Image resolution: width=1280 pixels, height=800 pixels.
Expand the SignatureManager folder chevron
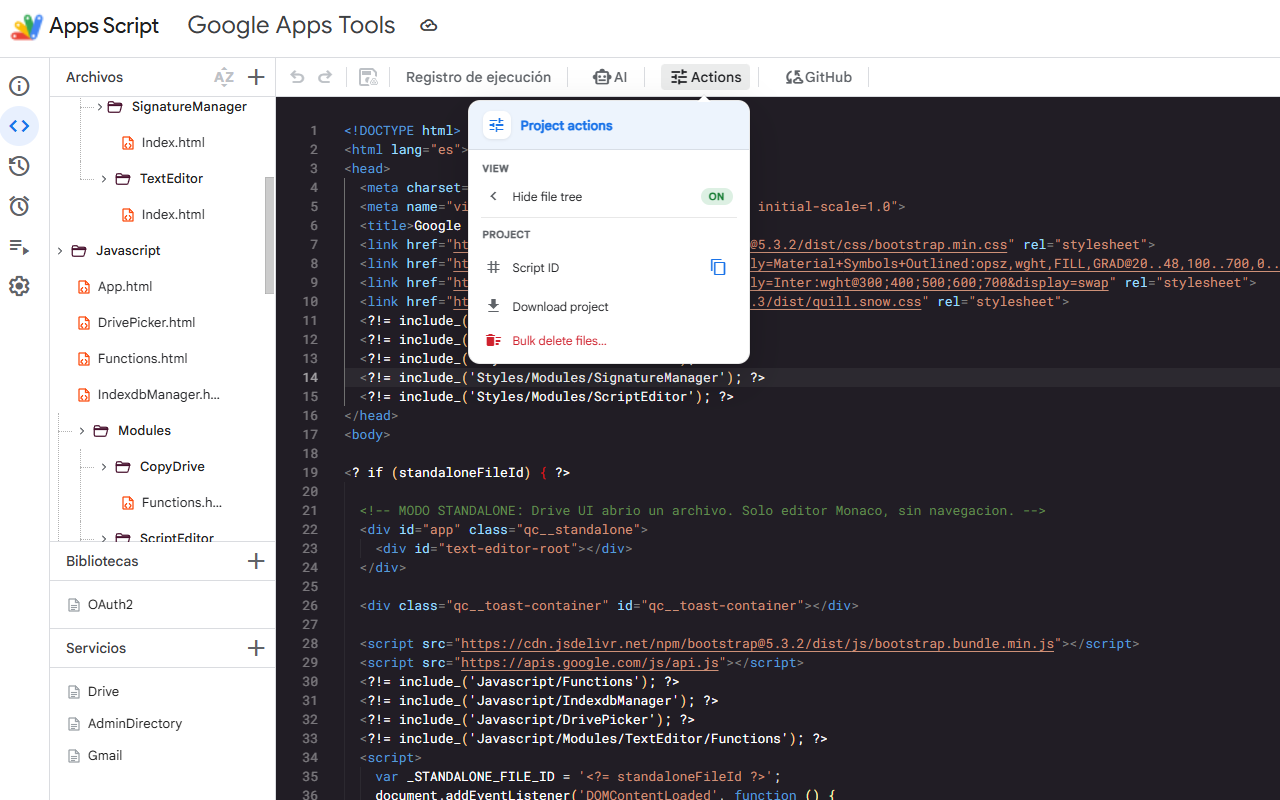click(100, 107)
